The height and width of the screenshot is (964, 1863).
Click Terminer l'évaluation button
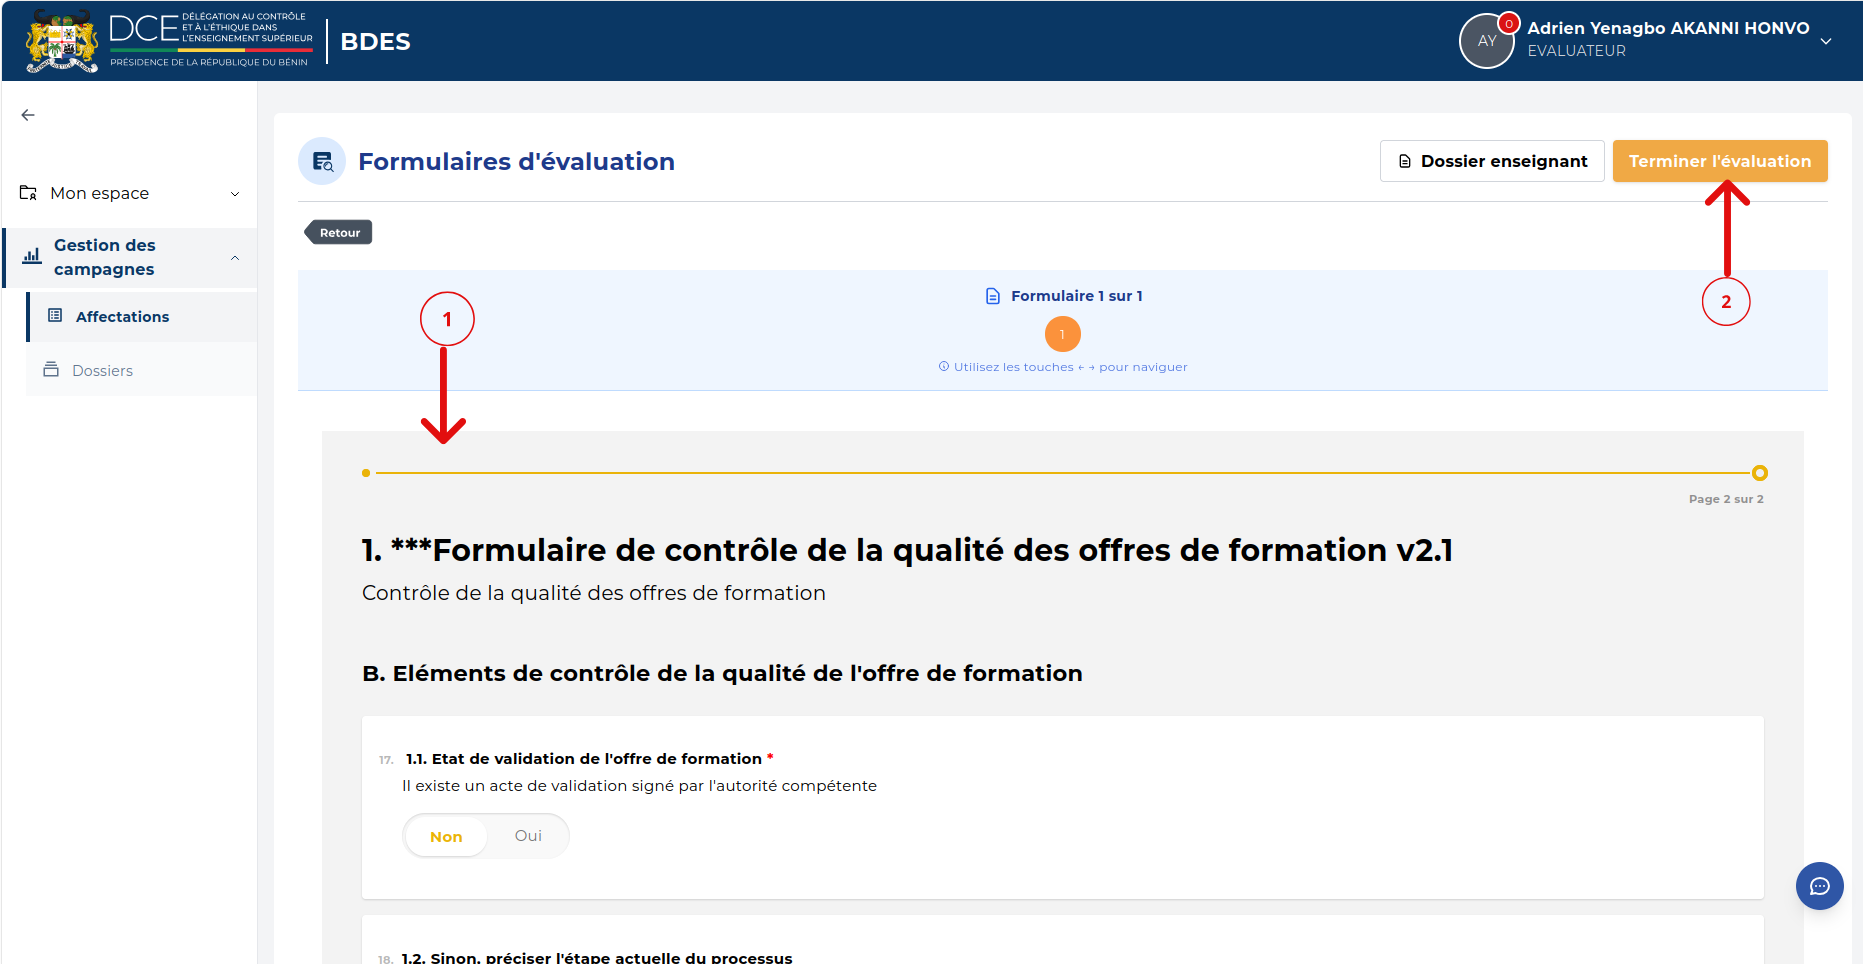[1720, 161]
